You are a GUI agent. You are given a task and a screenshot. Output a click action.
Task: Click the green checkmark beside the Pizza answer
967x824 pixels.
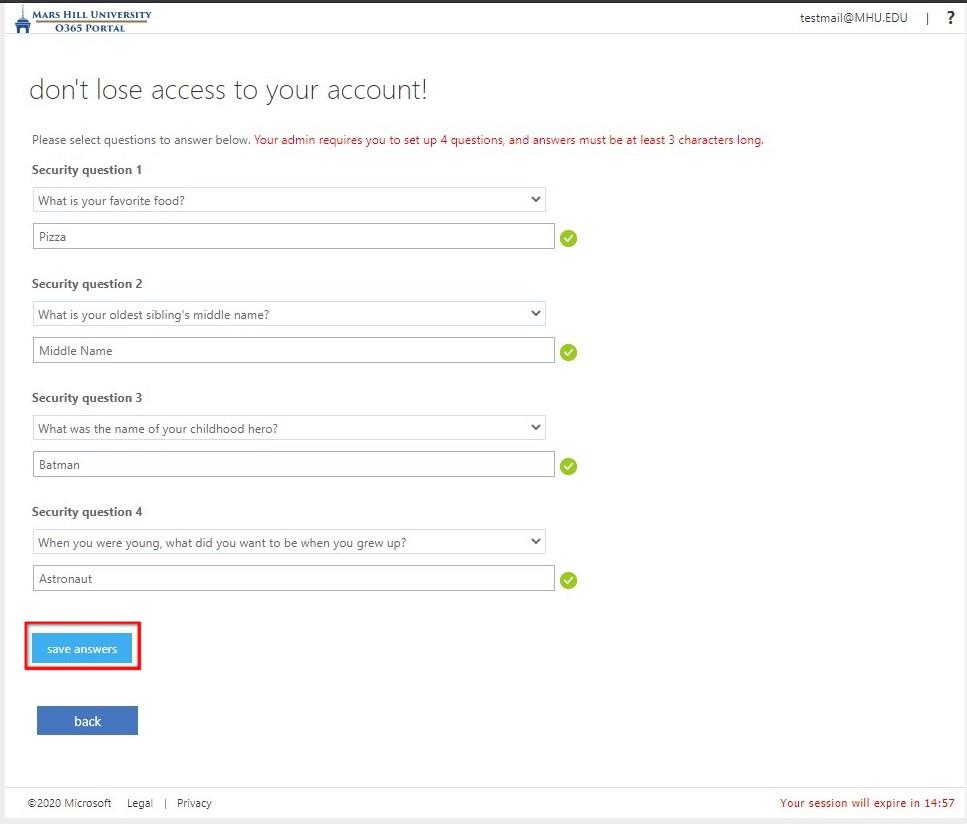568,238
